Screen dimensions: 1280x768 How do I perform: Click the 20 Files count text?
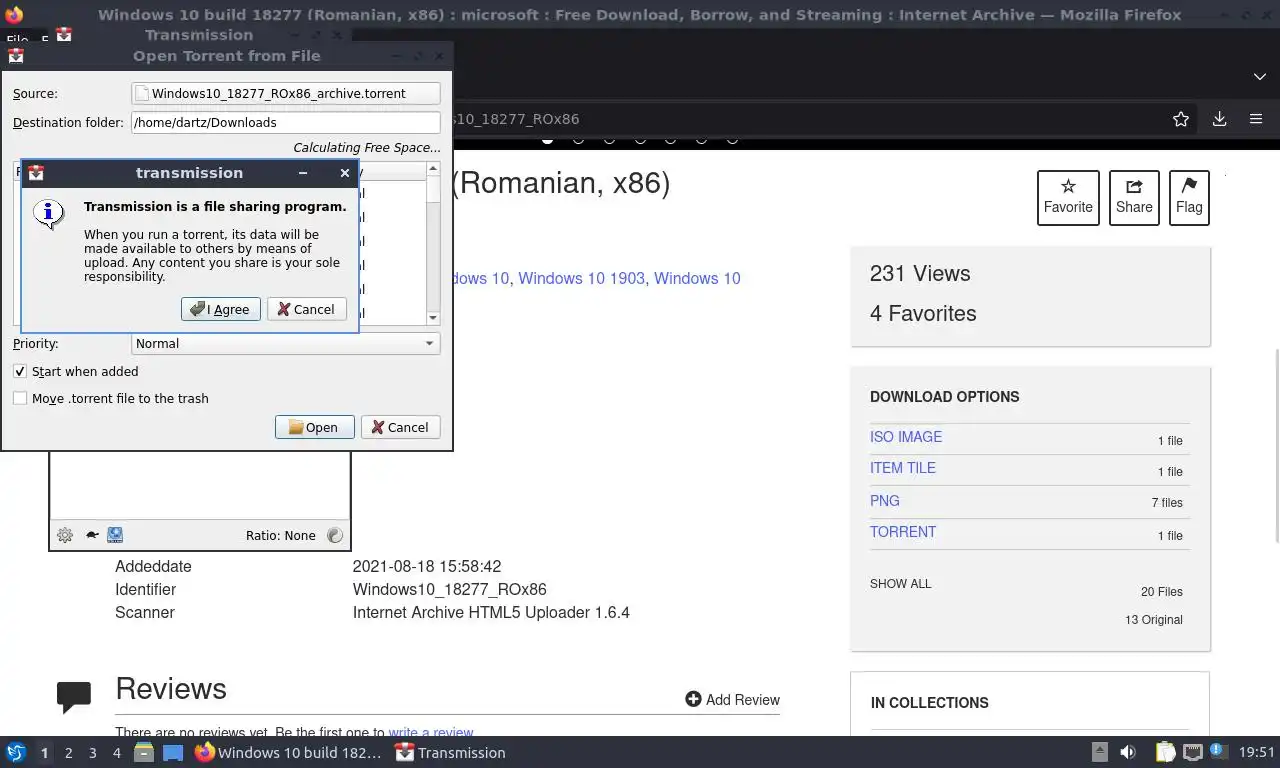click(1162, 592)
